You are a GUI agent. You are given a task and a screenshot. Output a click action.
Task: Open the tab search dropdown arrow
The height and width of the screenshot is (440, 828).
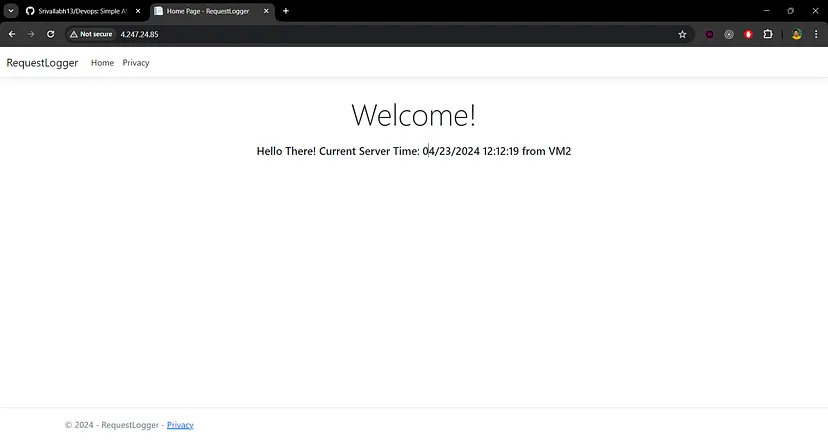pos(11,11)
